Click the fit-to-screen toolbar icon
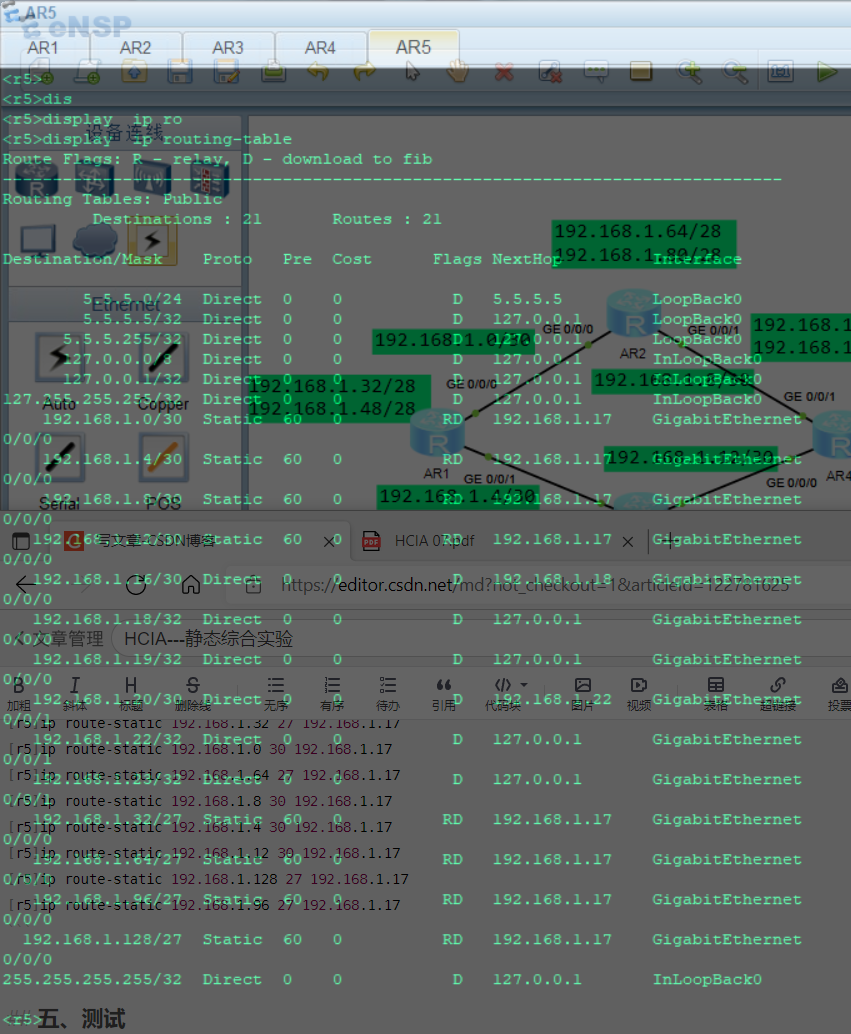Viewport: 851px width, 1034px height. pos(780,71)
